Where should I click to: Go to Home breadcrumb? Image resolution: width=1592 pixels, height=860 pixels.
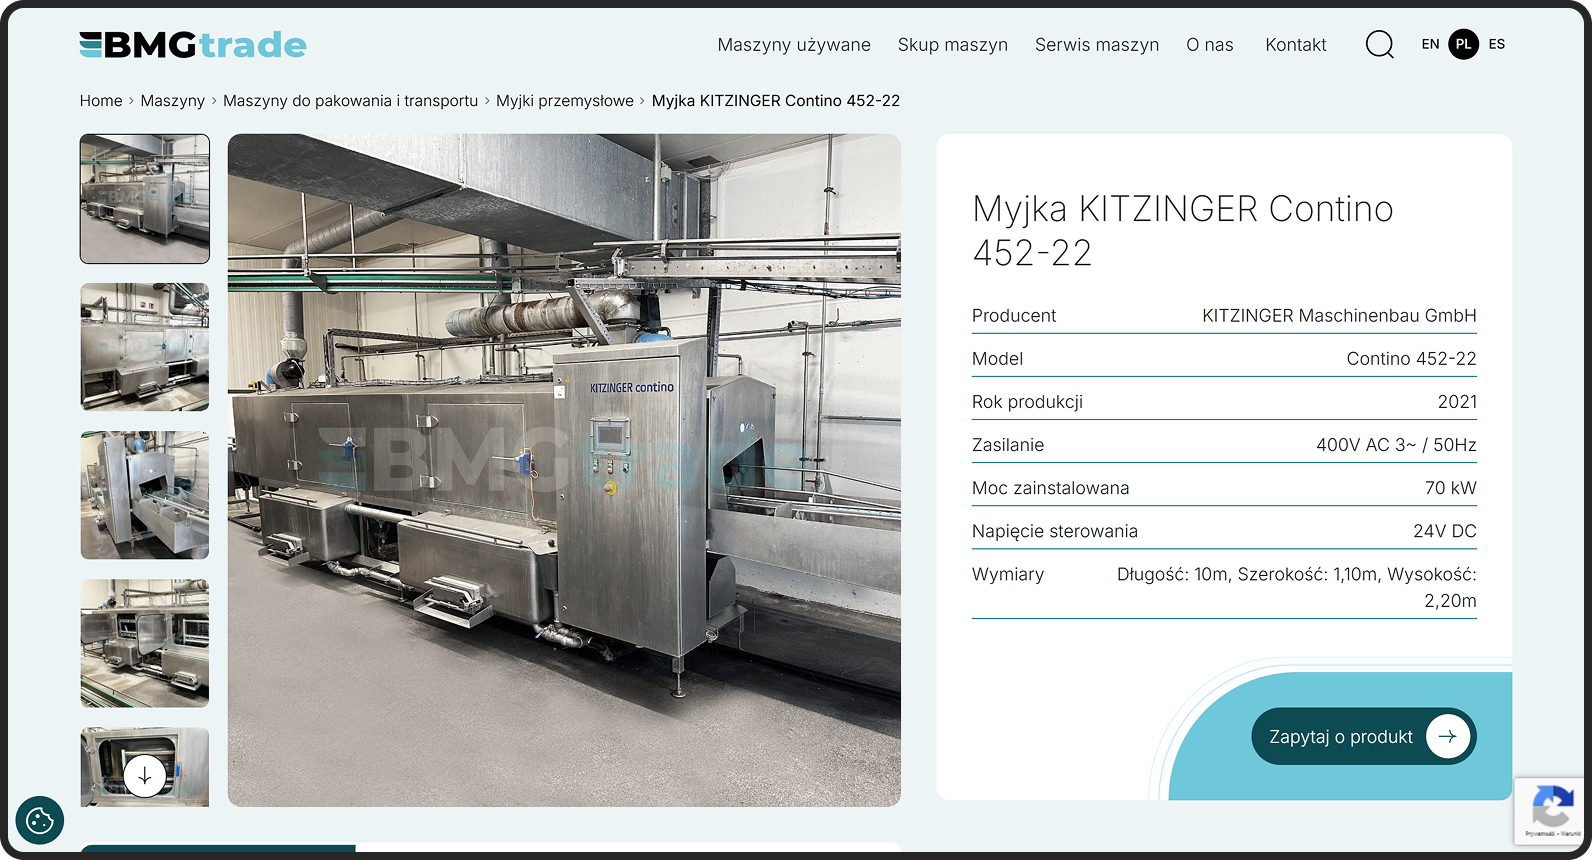pyautogui.click(x=101, y=101)
